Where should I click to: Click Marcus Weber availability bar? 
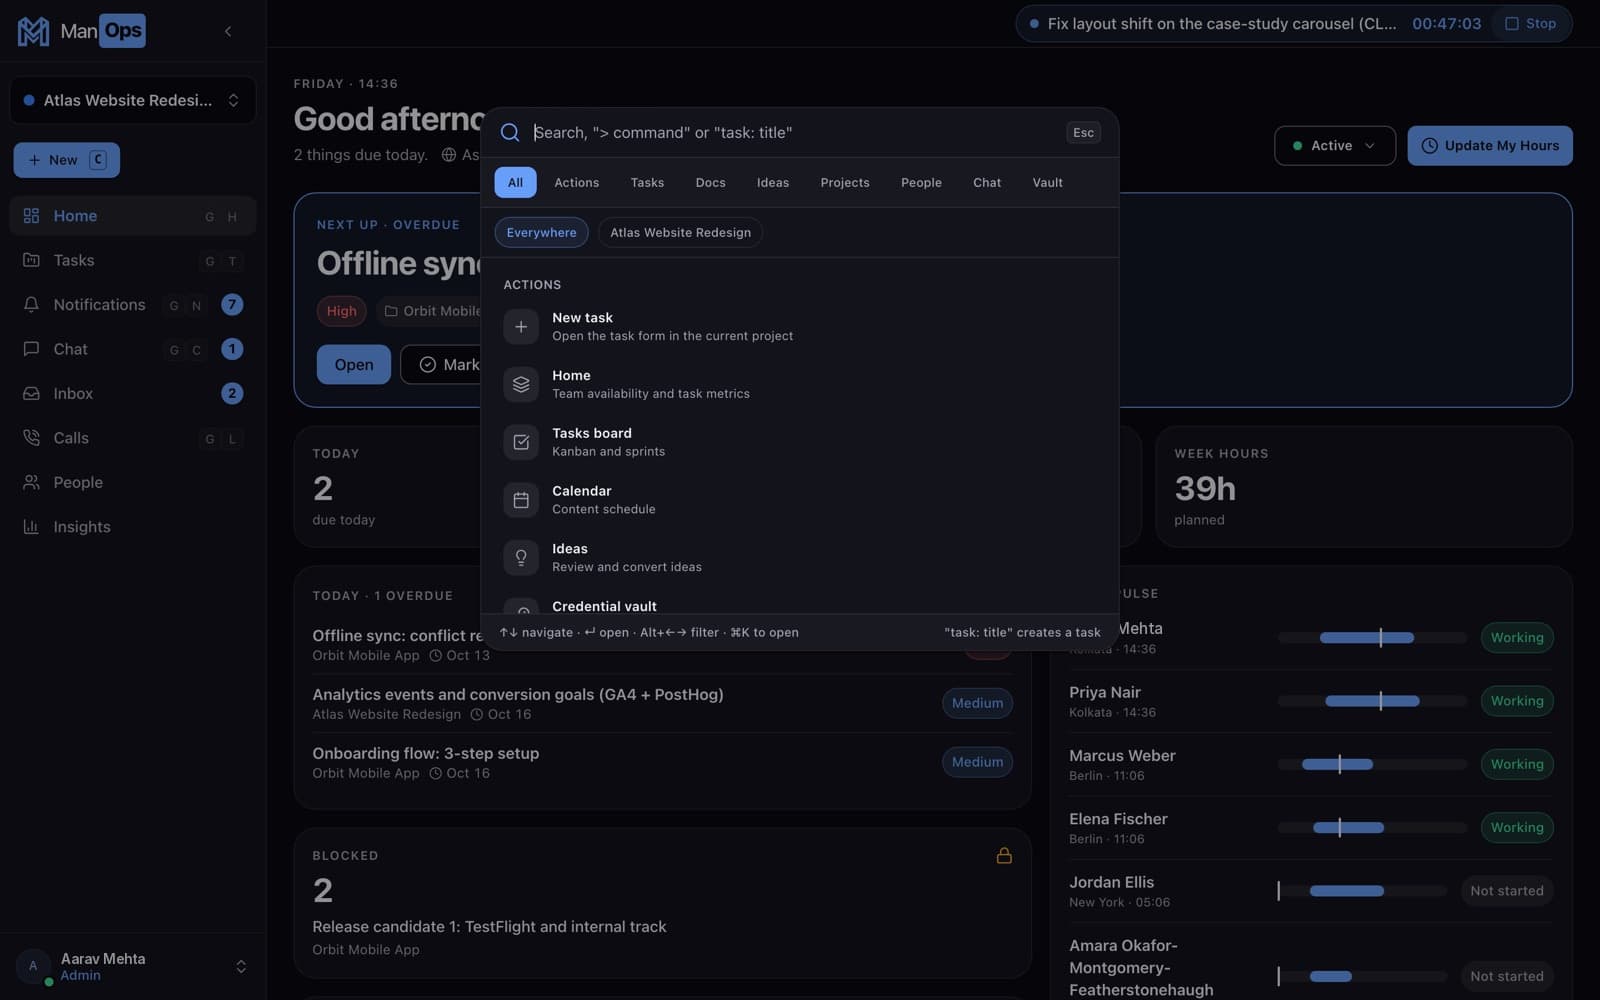(x=1372, y=764)
